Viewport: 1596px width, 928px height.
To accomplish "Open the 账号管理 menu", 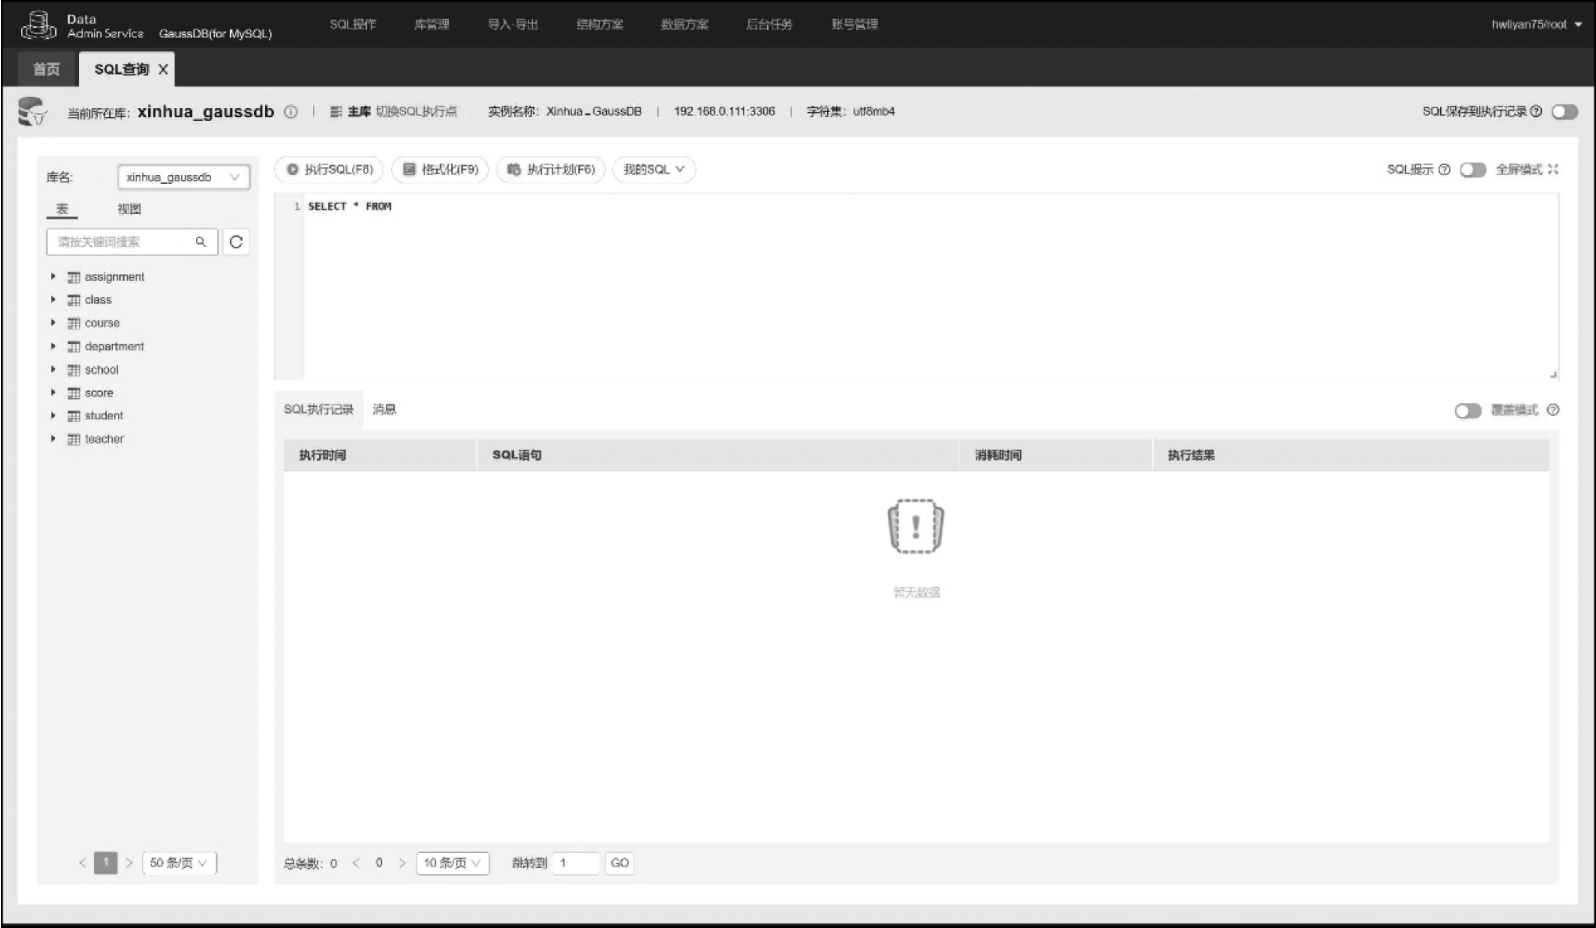I will click(855, 25).
